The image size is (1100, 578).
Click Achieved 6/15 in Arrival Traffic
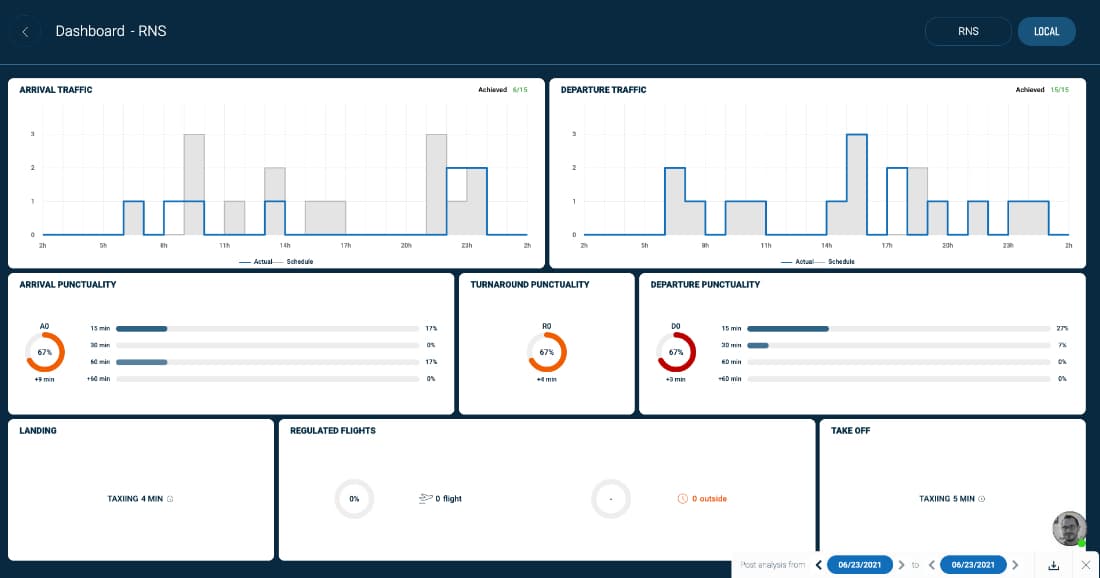(502, 90)
